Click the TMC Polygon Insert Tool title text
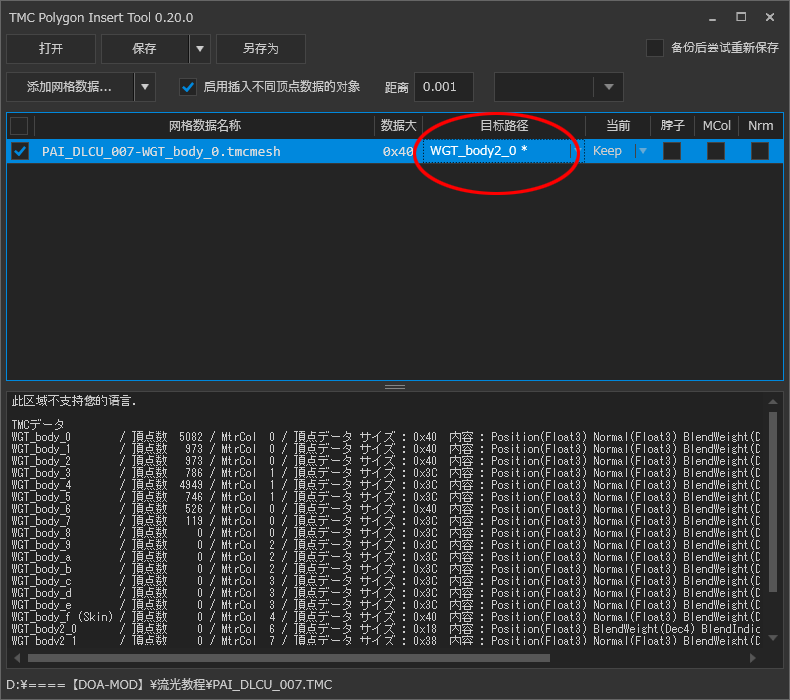The height and width of the screenshot is (700, 790). point(101,18)
